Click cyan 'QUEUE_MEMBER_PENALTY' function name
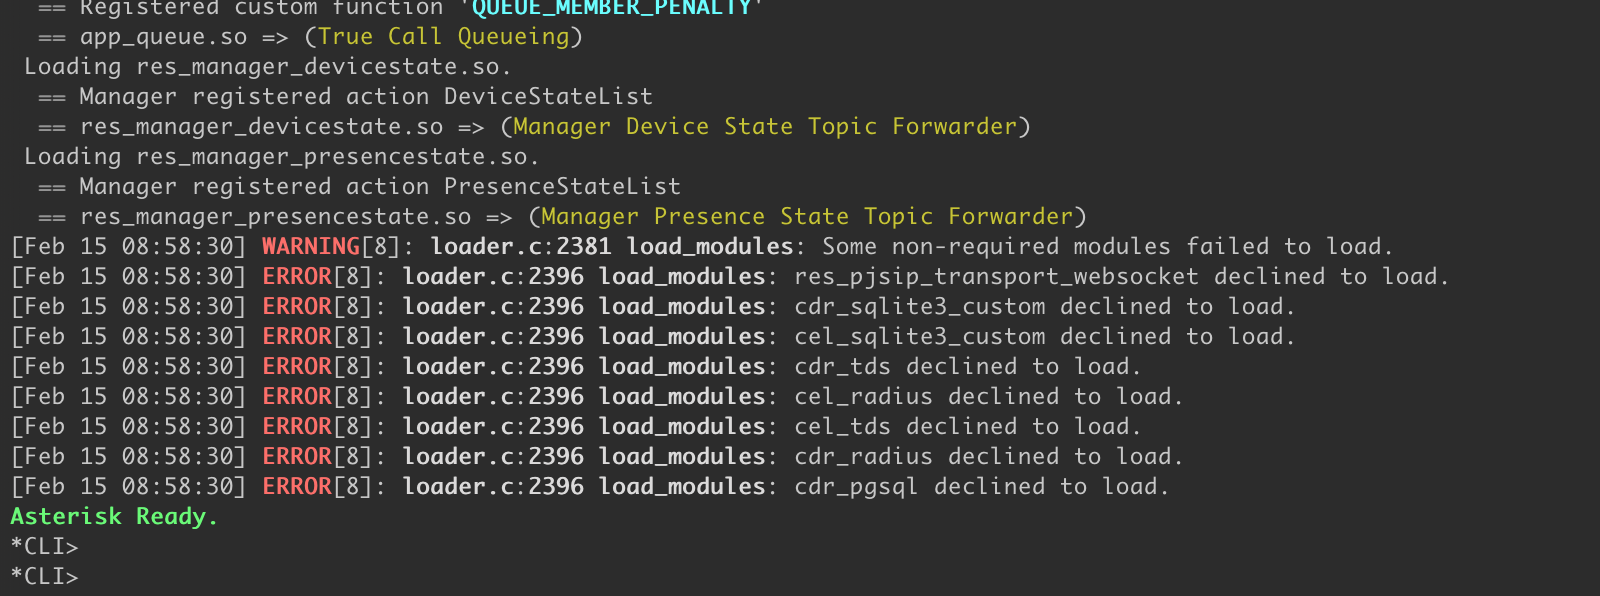This screenshot has width=1600, height=596. [612, 8]
